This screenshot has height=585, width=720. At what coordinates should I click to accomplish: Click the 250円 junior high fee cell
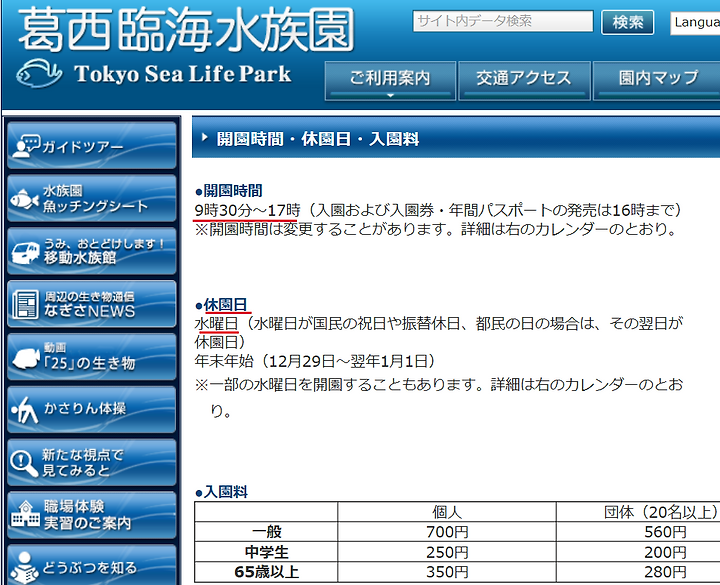(447, 552)
